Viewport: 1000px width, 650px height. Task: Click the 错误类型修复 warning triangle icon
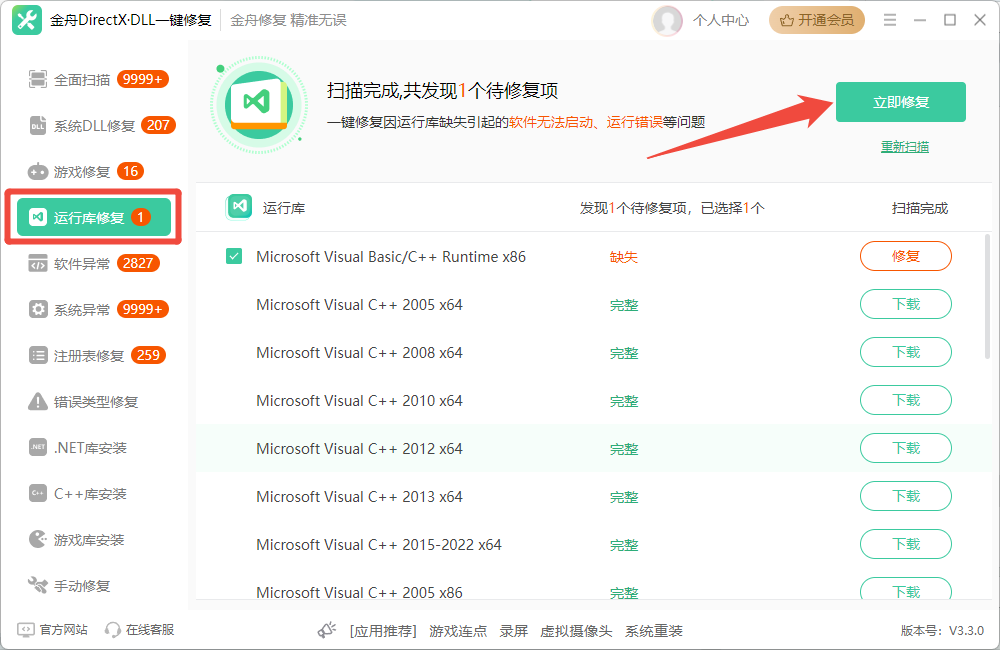point(38,401)
